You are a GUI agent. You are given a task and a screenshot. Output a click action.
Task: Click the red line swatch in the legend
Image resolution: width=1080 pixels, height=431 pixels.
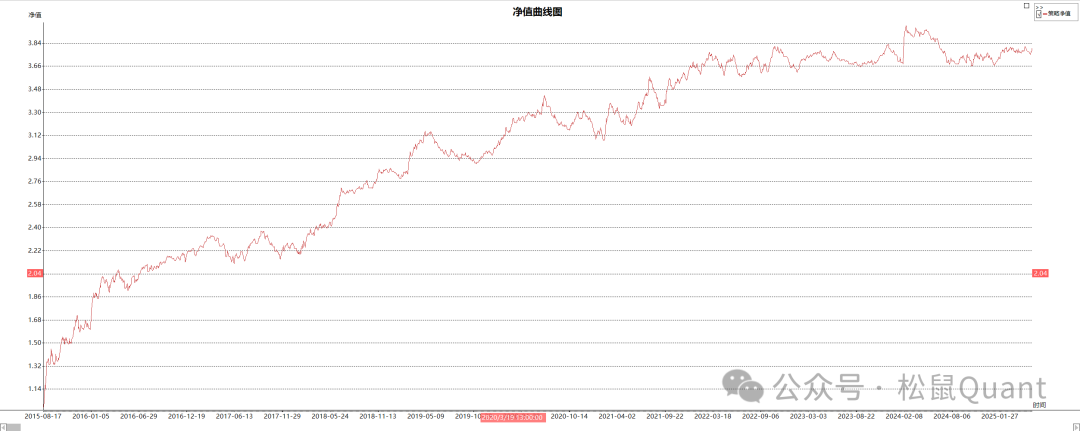click(1046, 14)
